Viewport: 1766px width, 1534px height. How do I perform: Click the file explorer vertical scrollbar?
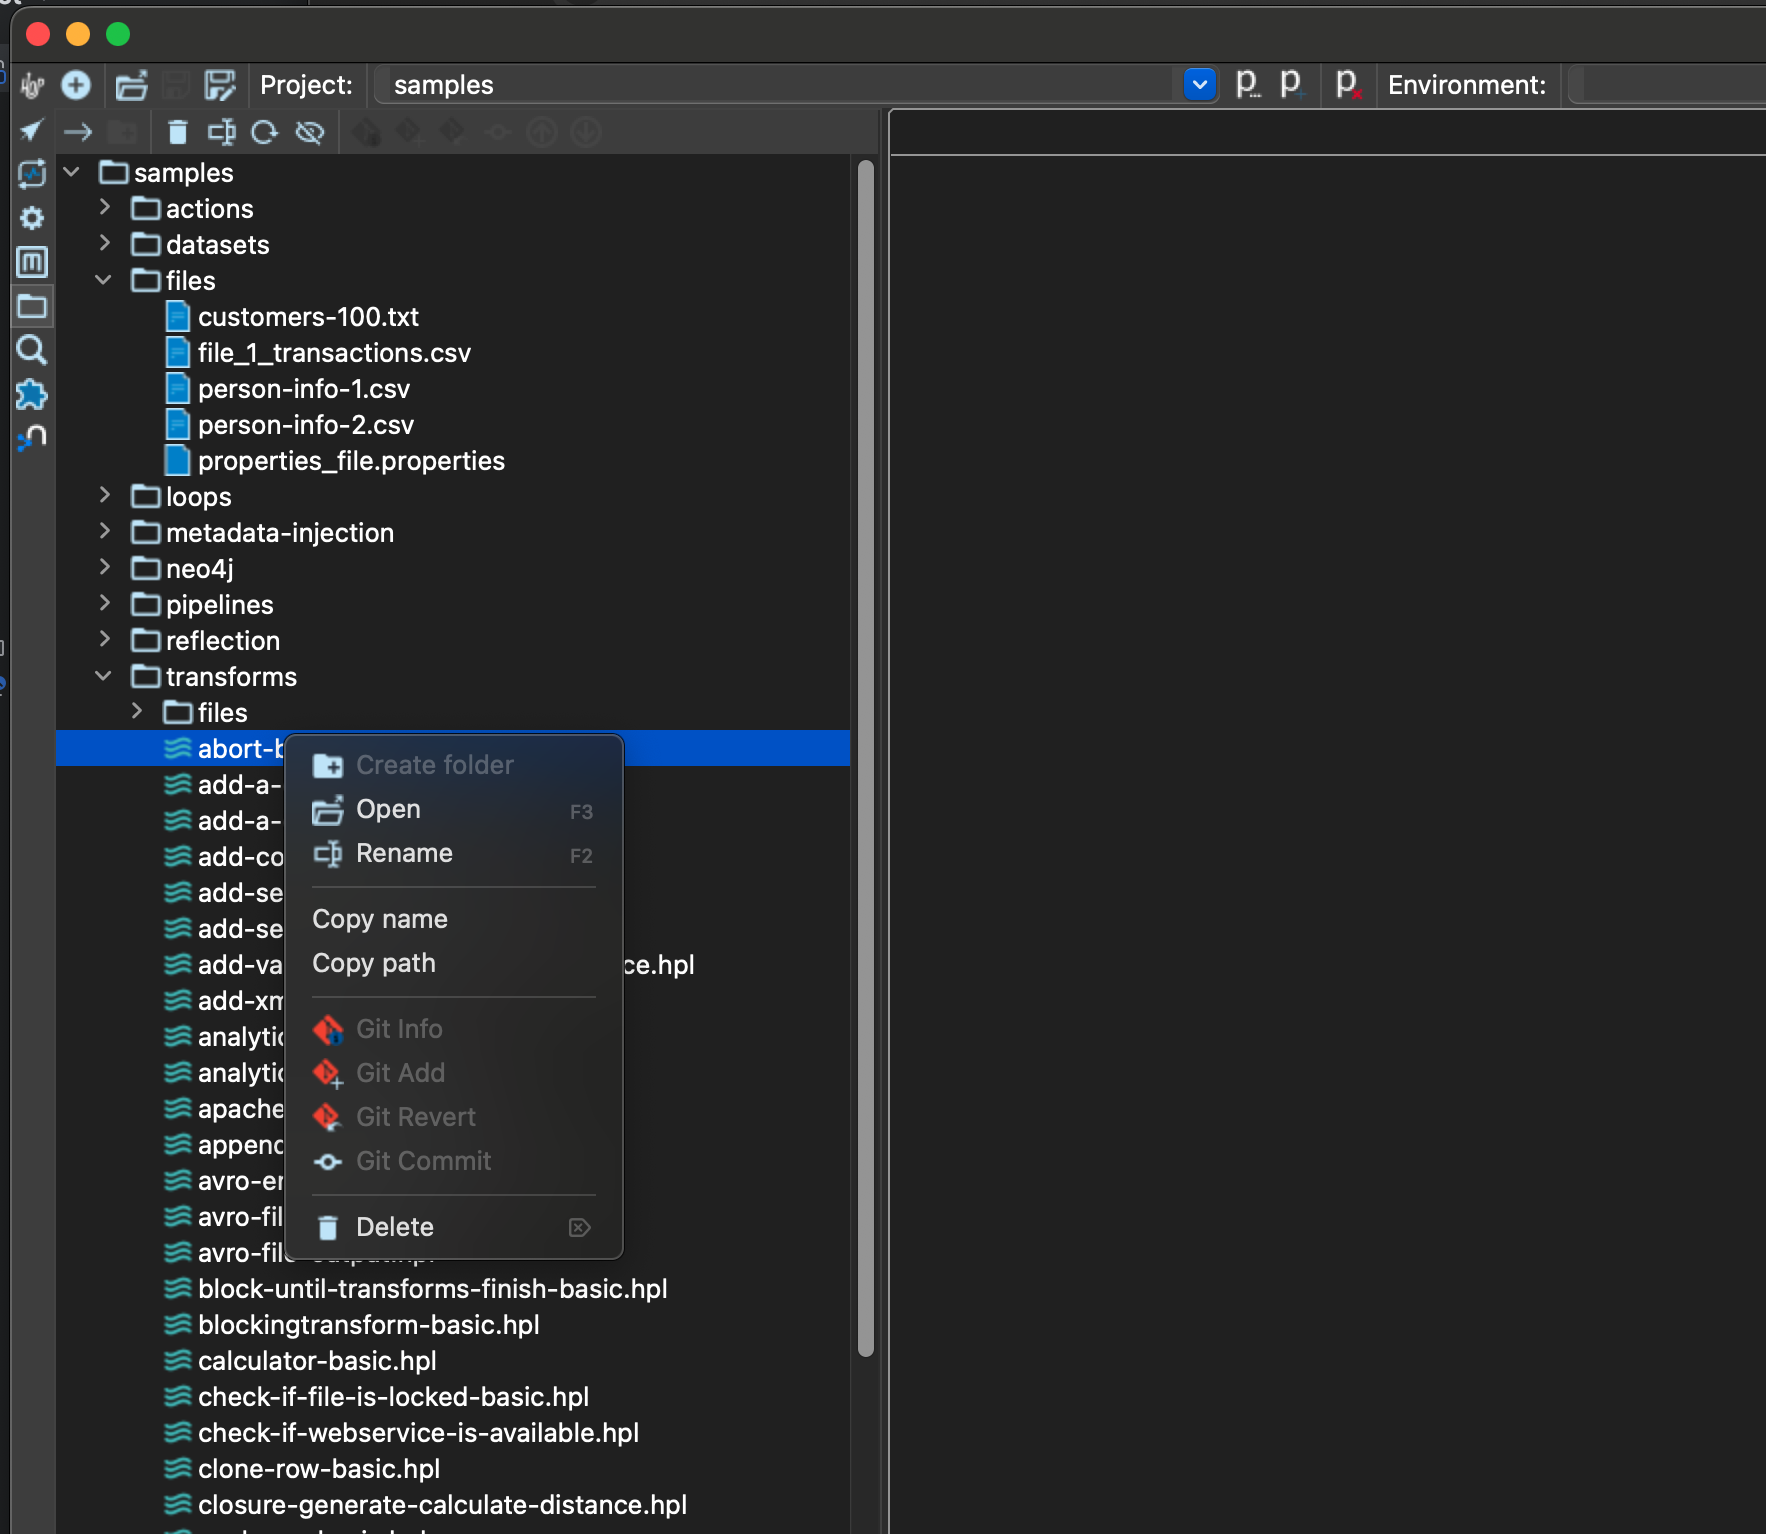pyautogui.click(x=866, y=760)
